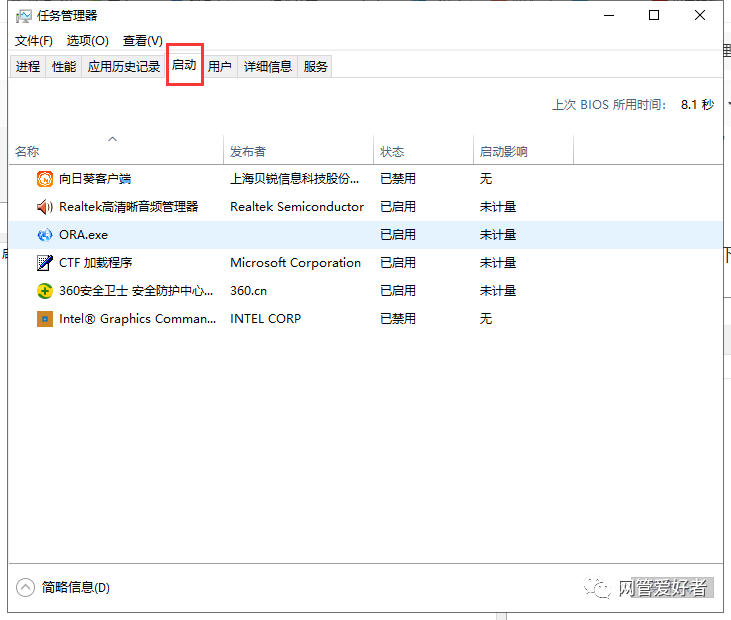Viewport: 731px width, 620px height.
Task: Click the ORA.exe globe icon
Action: (x=45, y=235)
